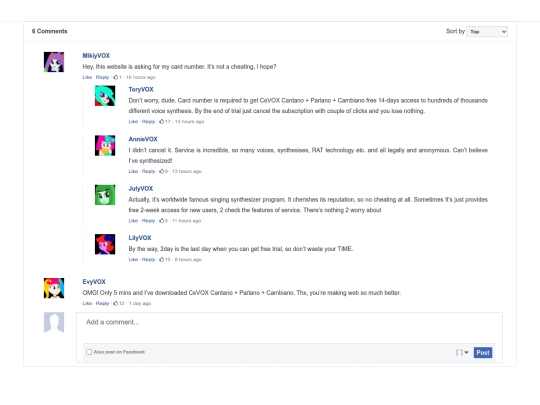
Task: Click AnnieVOX's avatar picture
Action: tap(105, 145)
